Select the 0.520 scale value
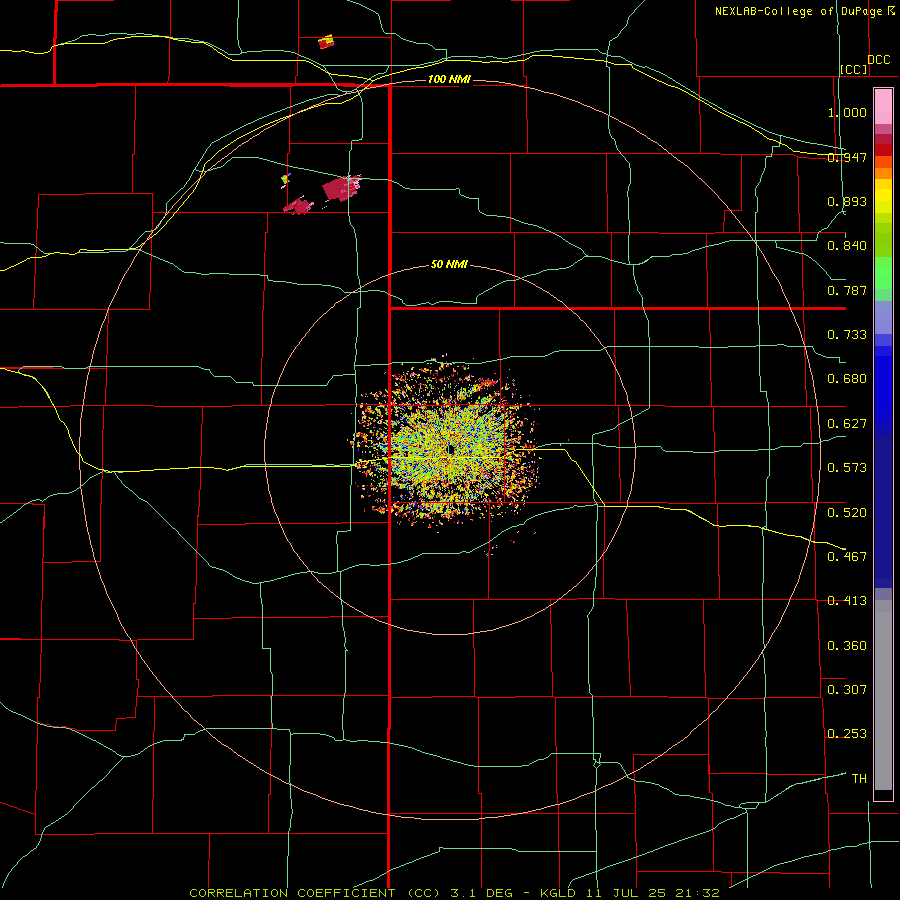 click(x=847, y=513)
